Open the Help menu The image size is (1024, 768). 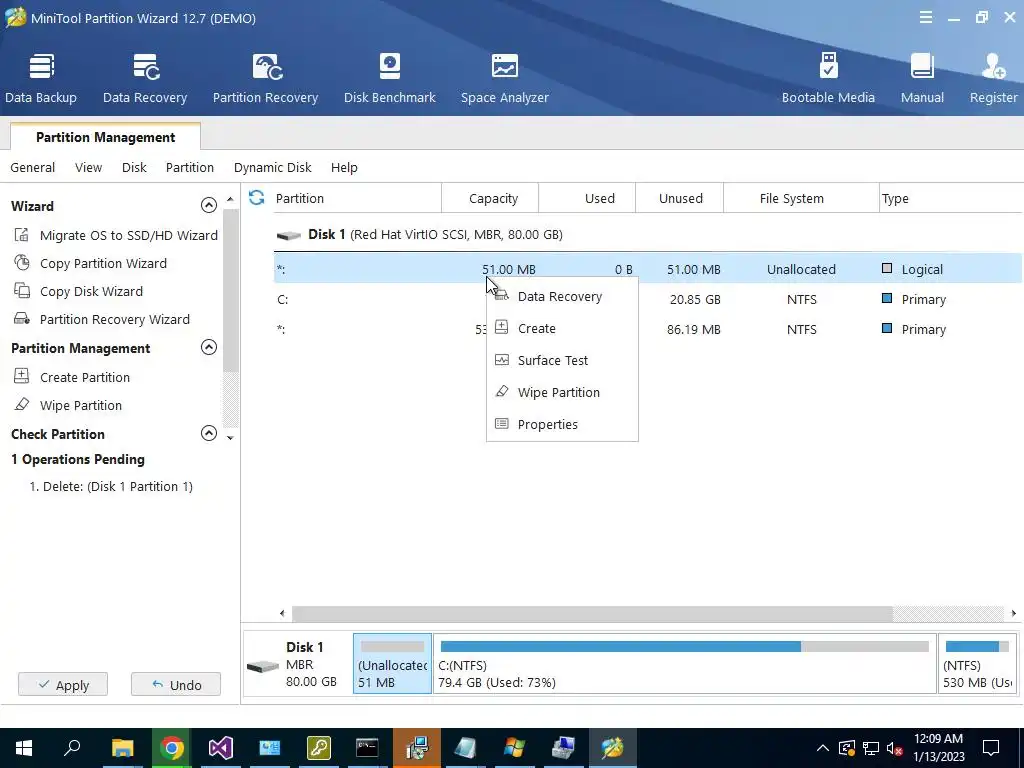tap(344, 167)
